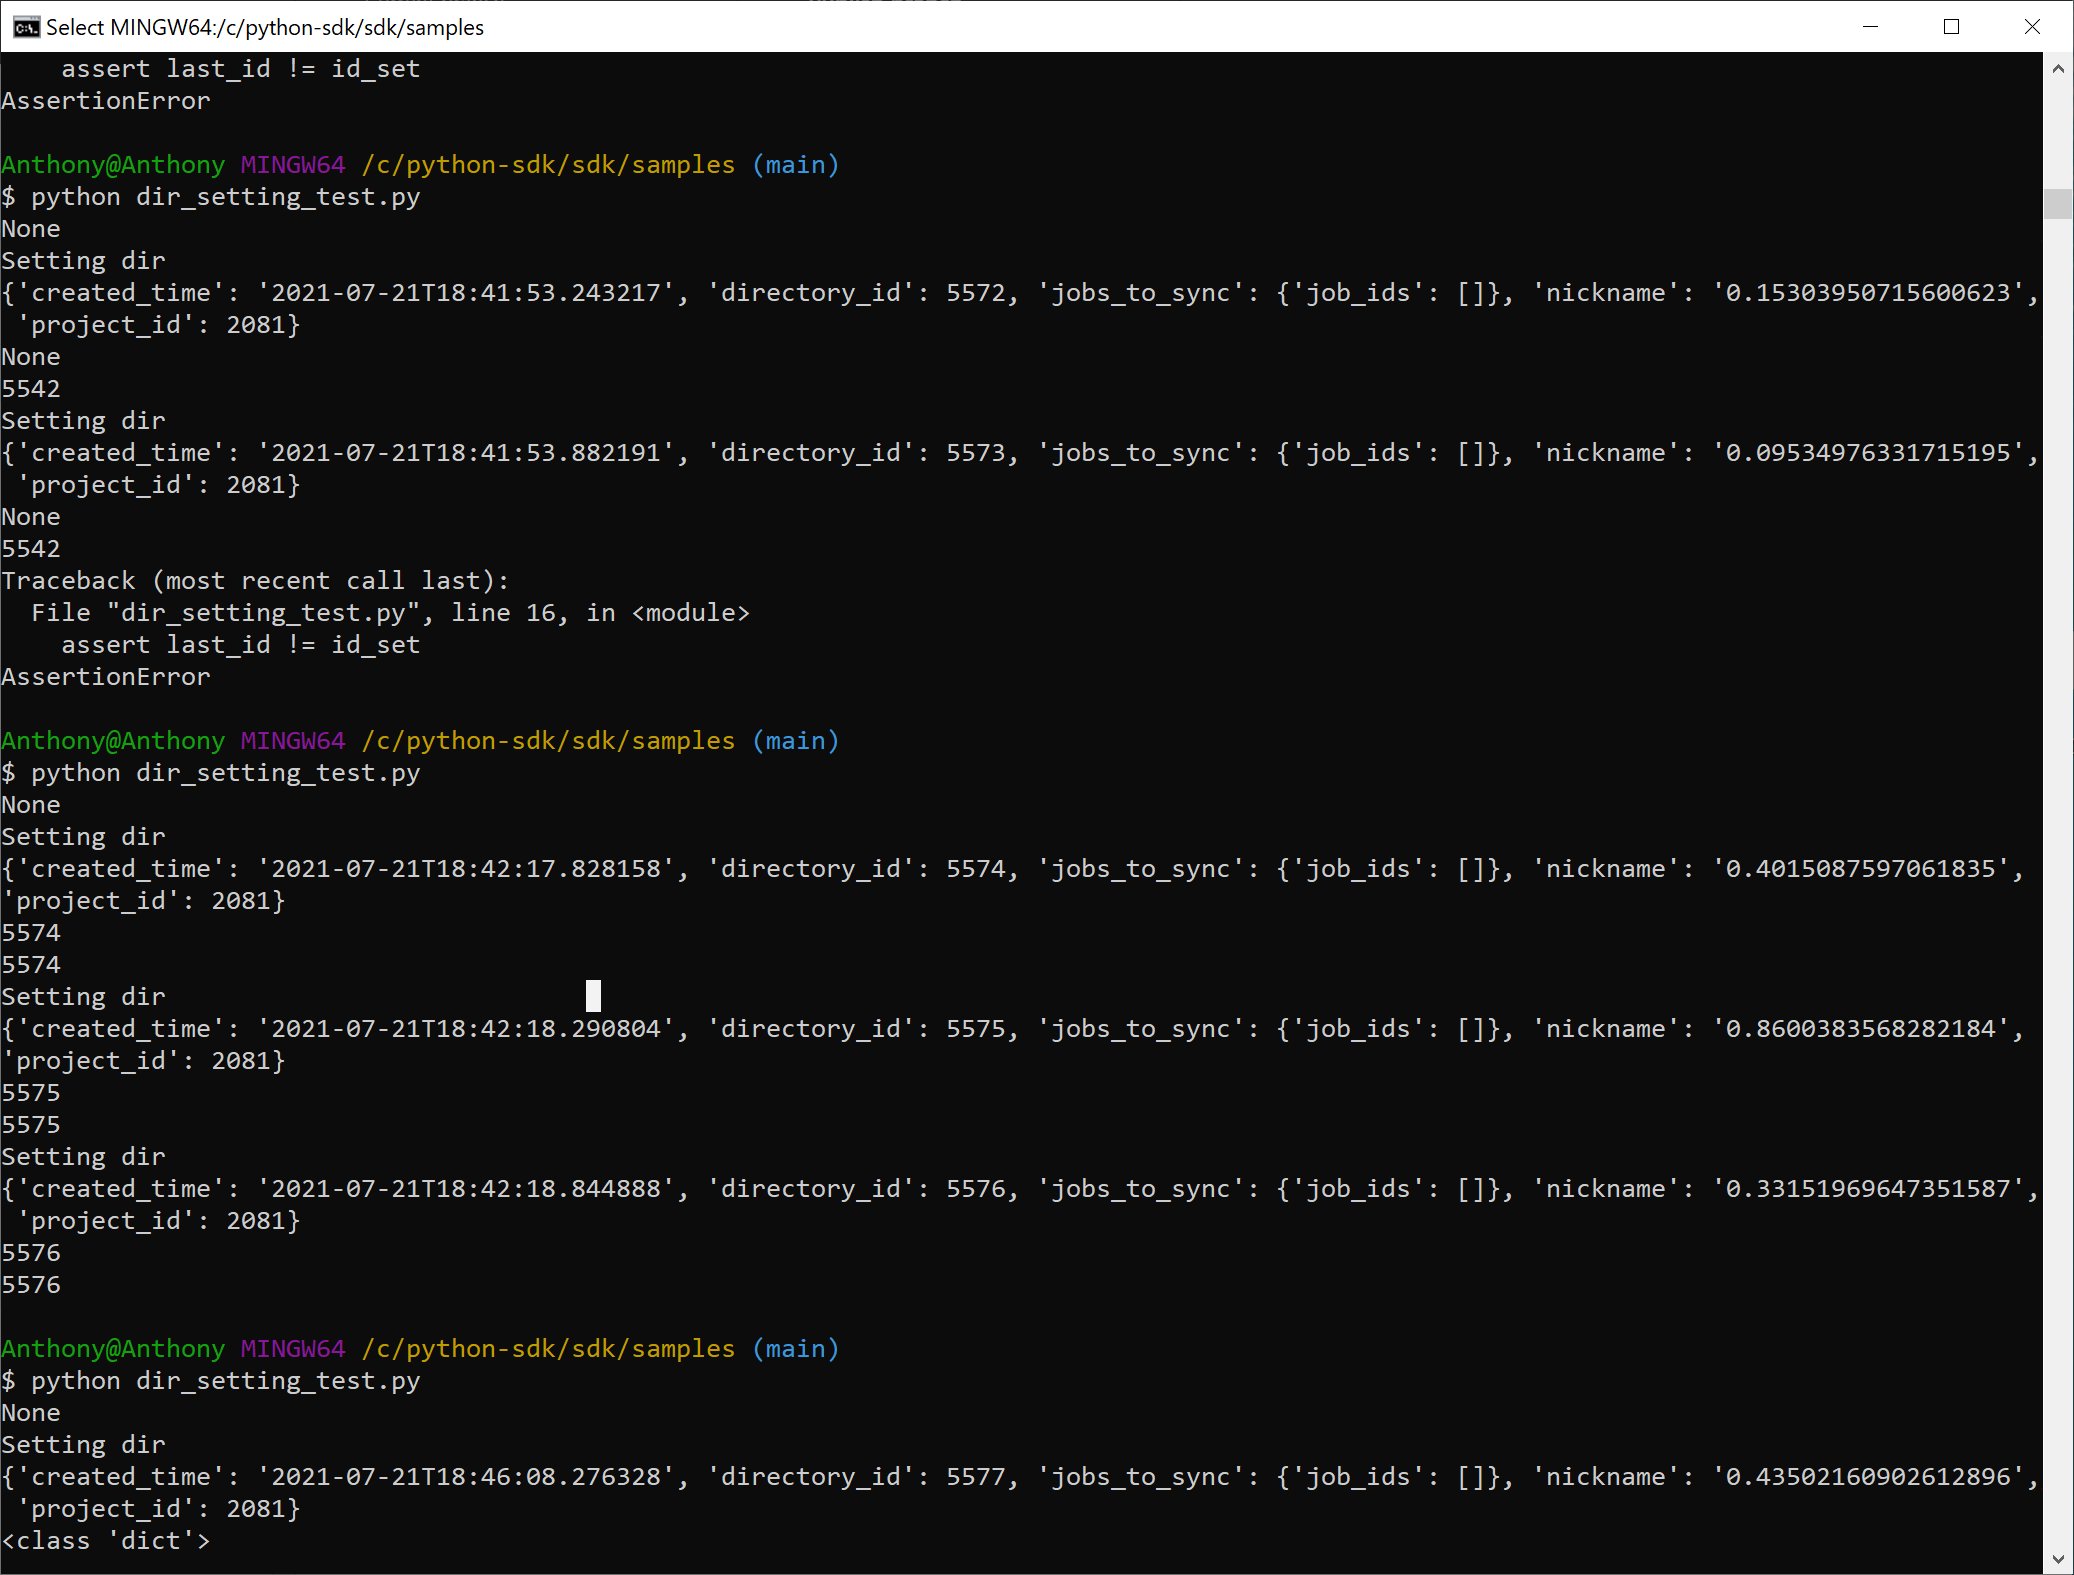Click the bottom Anthony@Anthony prompt text
Image resolution: width=2074 pixels, height=1575 pixels.
(x=113, y=1349)
